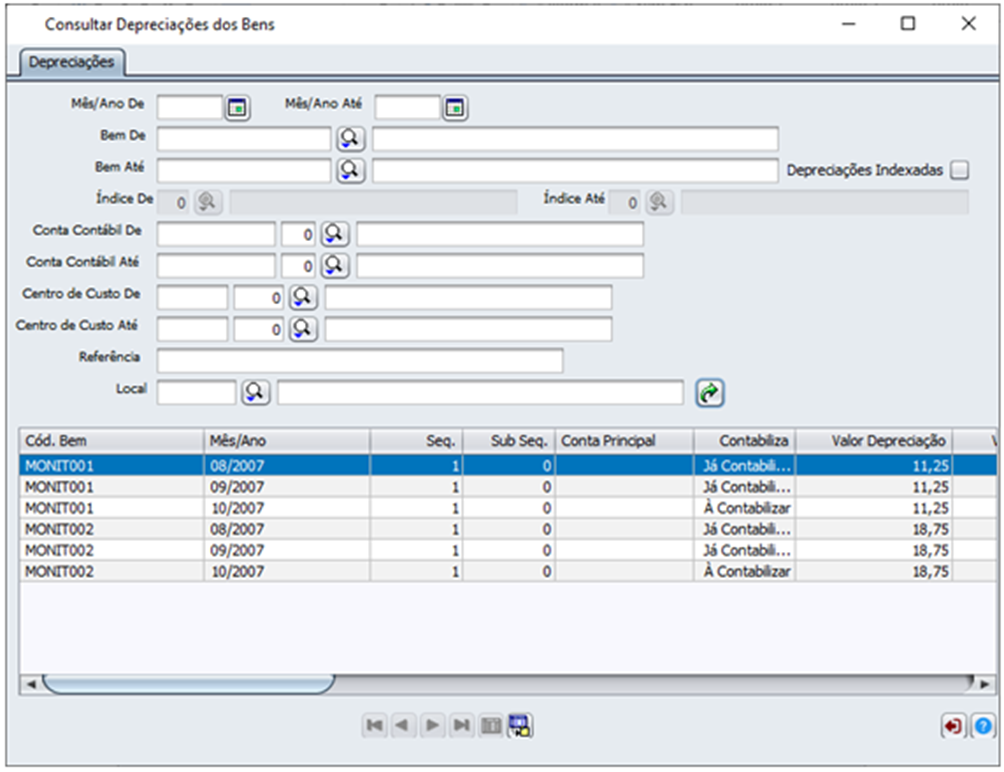Click the horizontal scrollbar thumb of grid
The height and width of the screenshot is (772, 1004).
188,684
